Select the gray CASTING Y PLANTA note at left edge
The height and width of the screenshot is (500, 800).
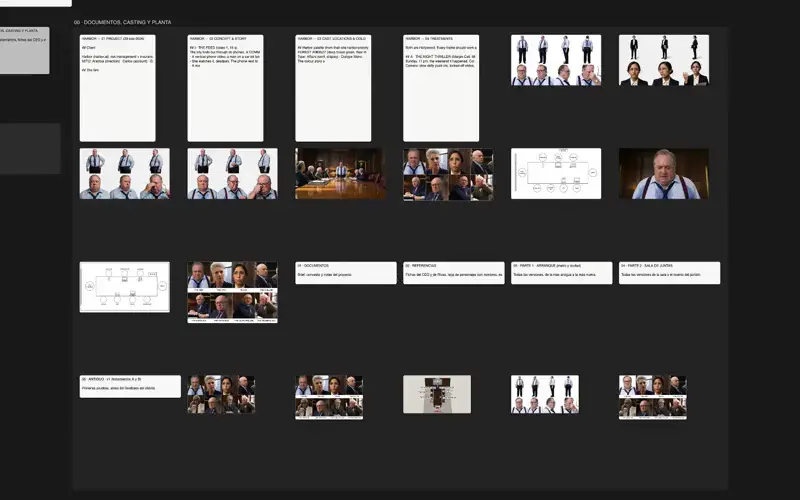pos(24,51)
